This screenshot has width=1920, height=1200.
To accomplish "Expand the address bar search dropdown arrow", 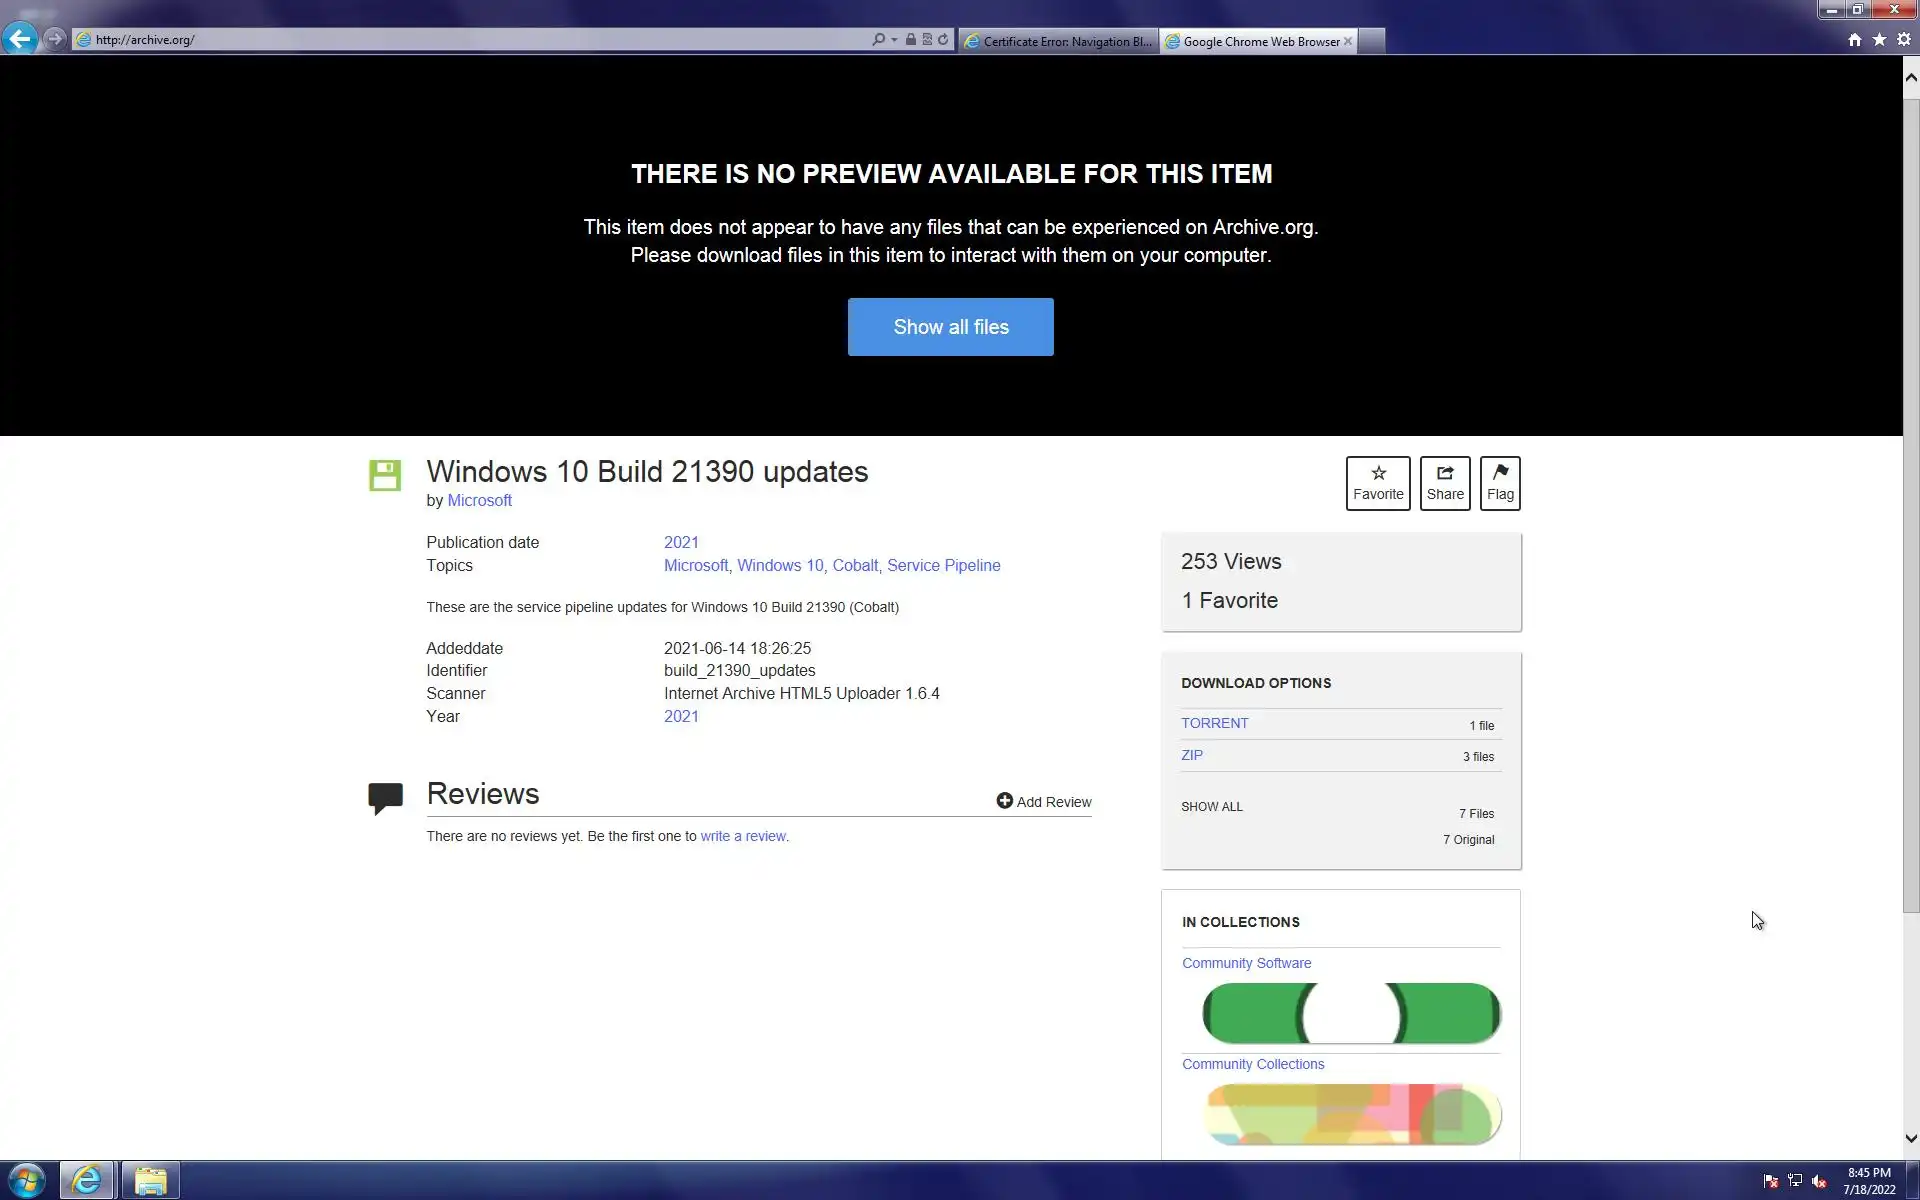I will (x=893, y=40).
